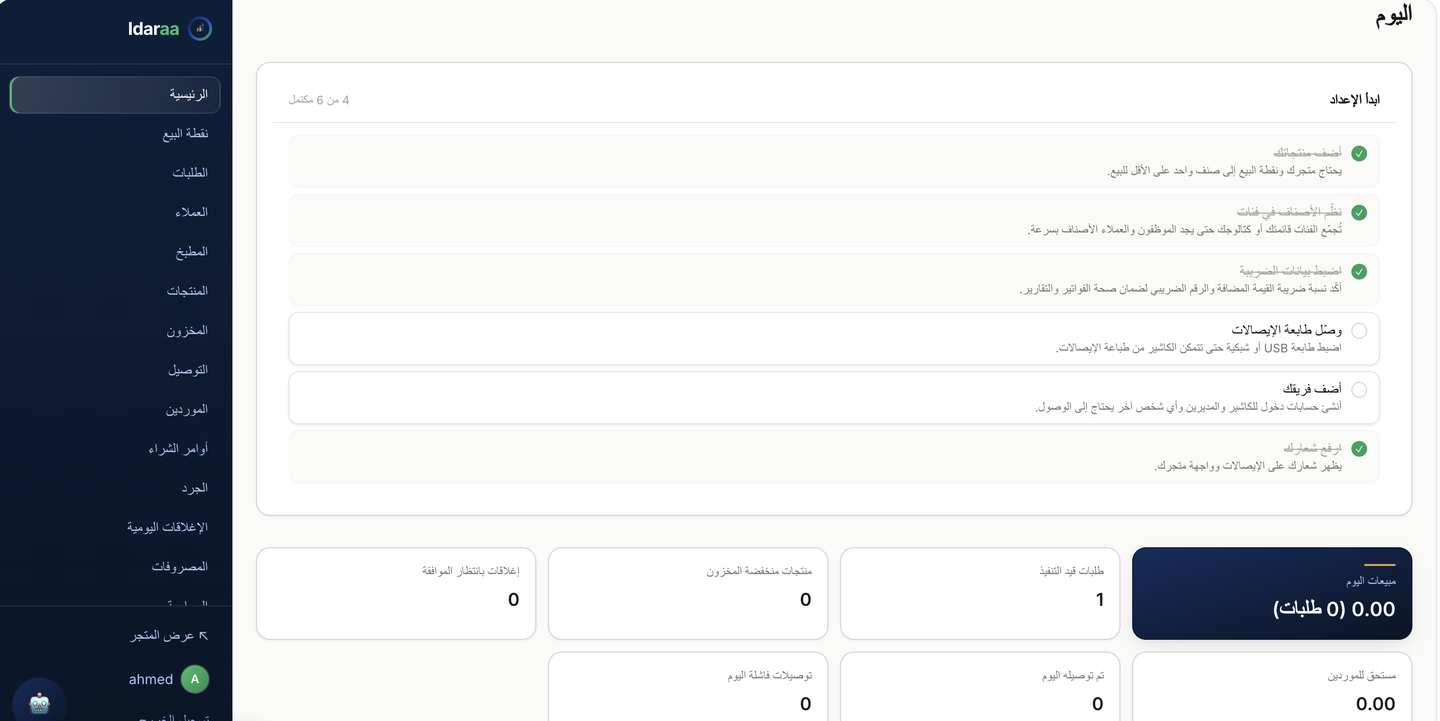Open الجرد sidebar entry
Viewport: 1440px width, 721px height.
coord(115,488)
